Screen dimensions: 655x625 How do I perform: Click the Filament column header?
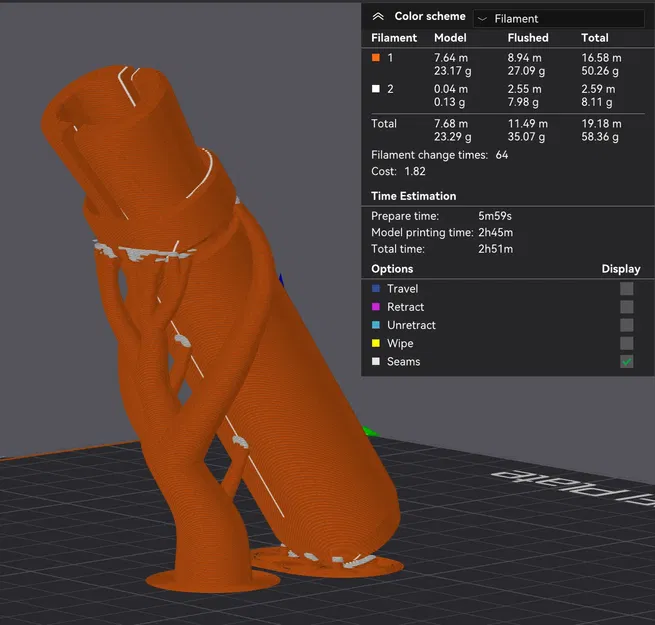coord(394,38)
